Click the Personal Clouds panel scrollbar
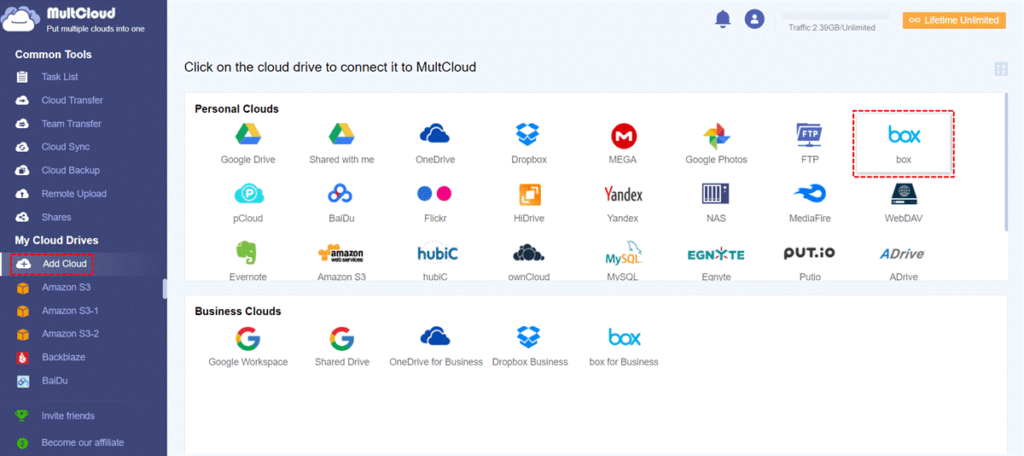 1006,161
